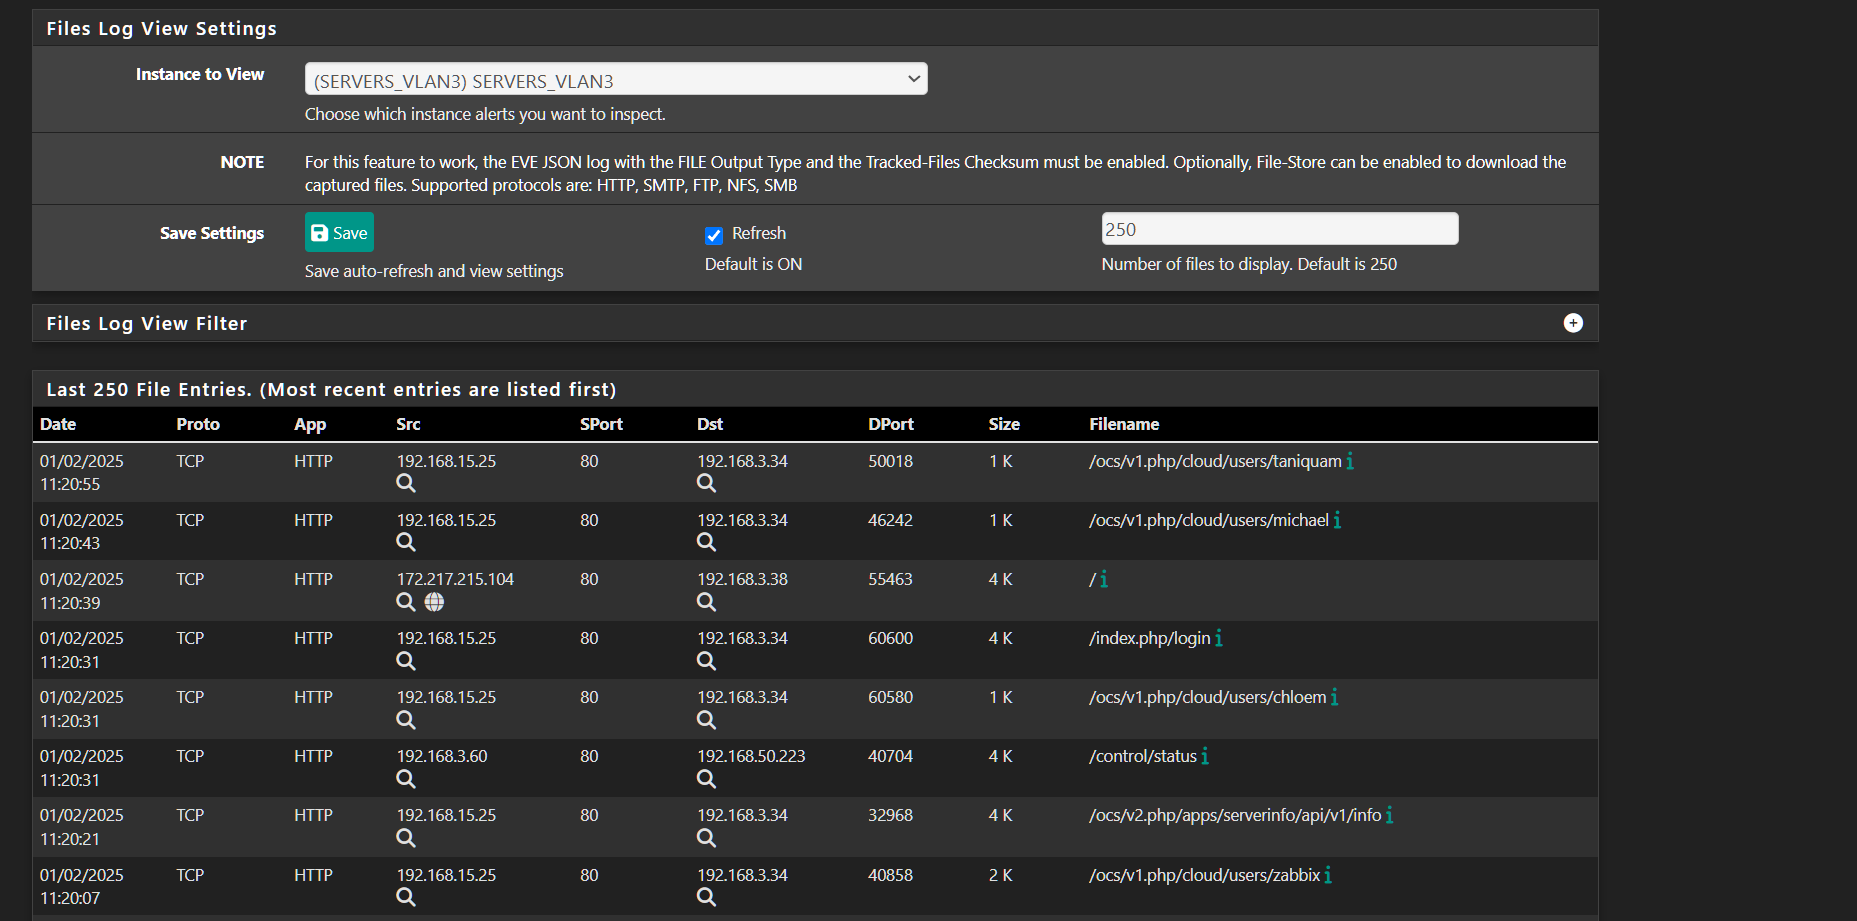Click Dst magnifier under 192.168.3.38
The height and width of the screenshot is (921, 1857).
tap(706, 602)
